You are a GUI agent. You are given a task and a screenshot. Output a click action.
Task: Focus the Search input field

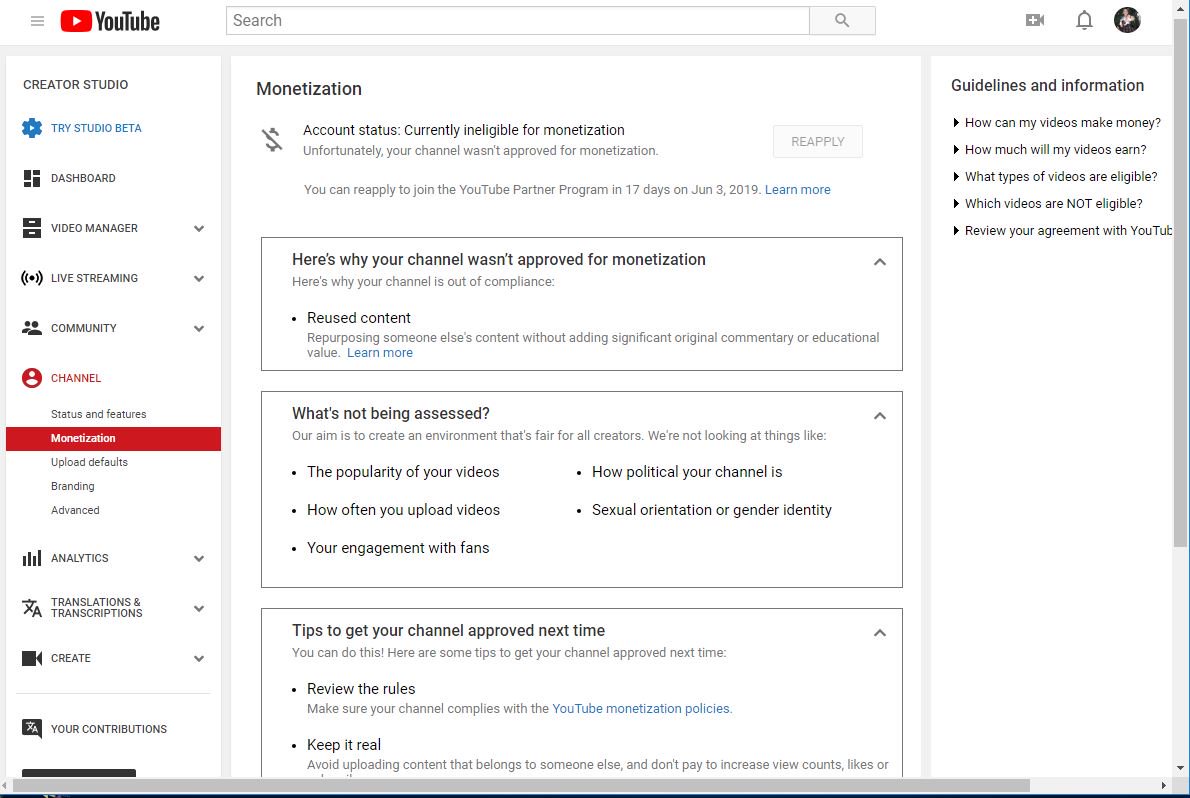point(518,21)
